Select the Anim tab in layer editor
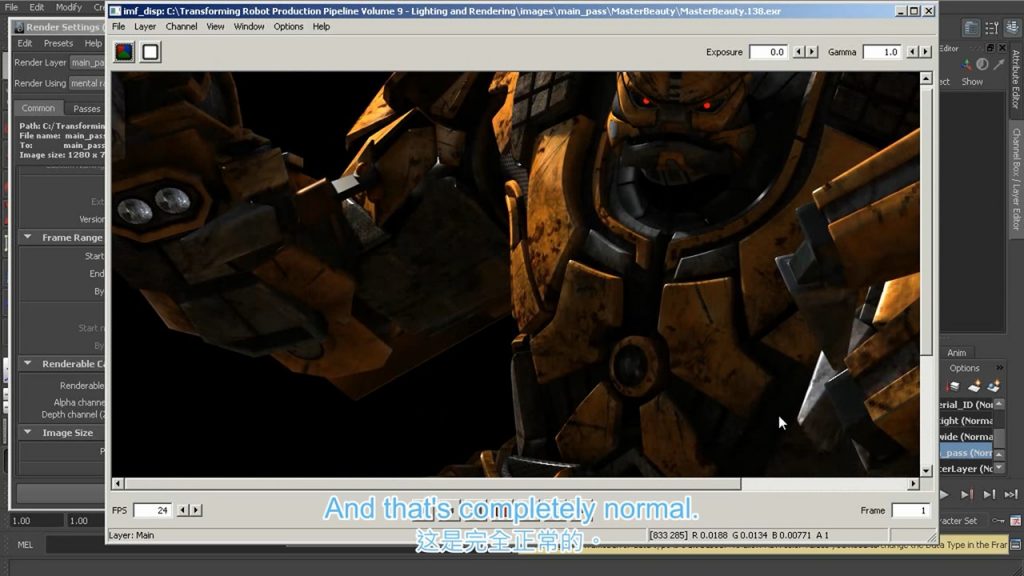Viewport: 1024px width, 576px height. [x=957, y=353]
